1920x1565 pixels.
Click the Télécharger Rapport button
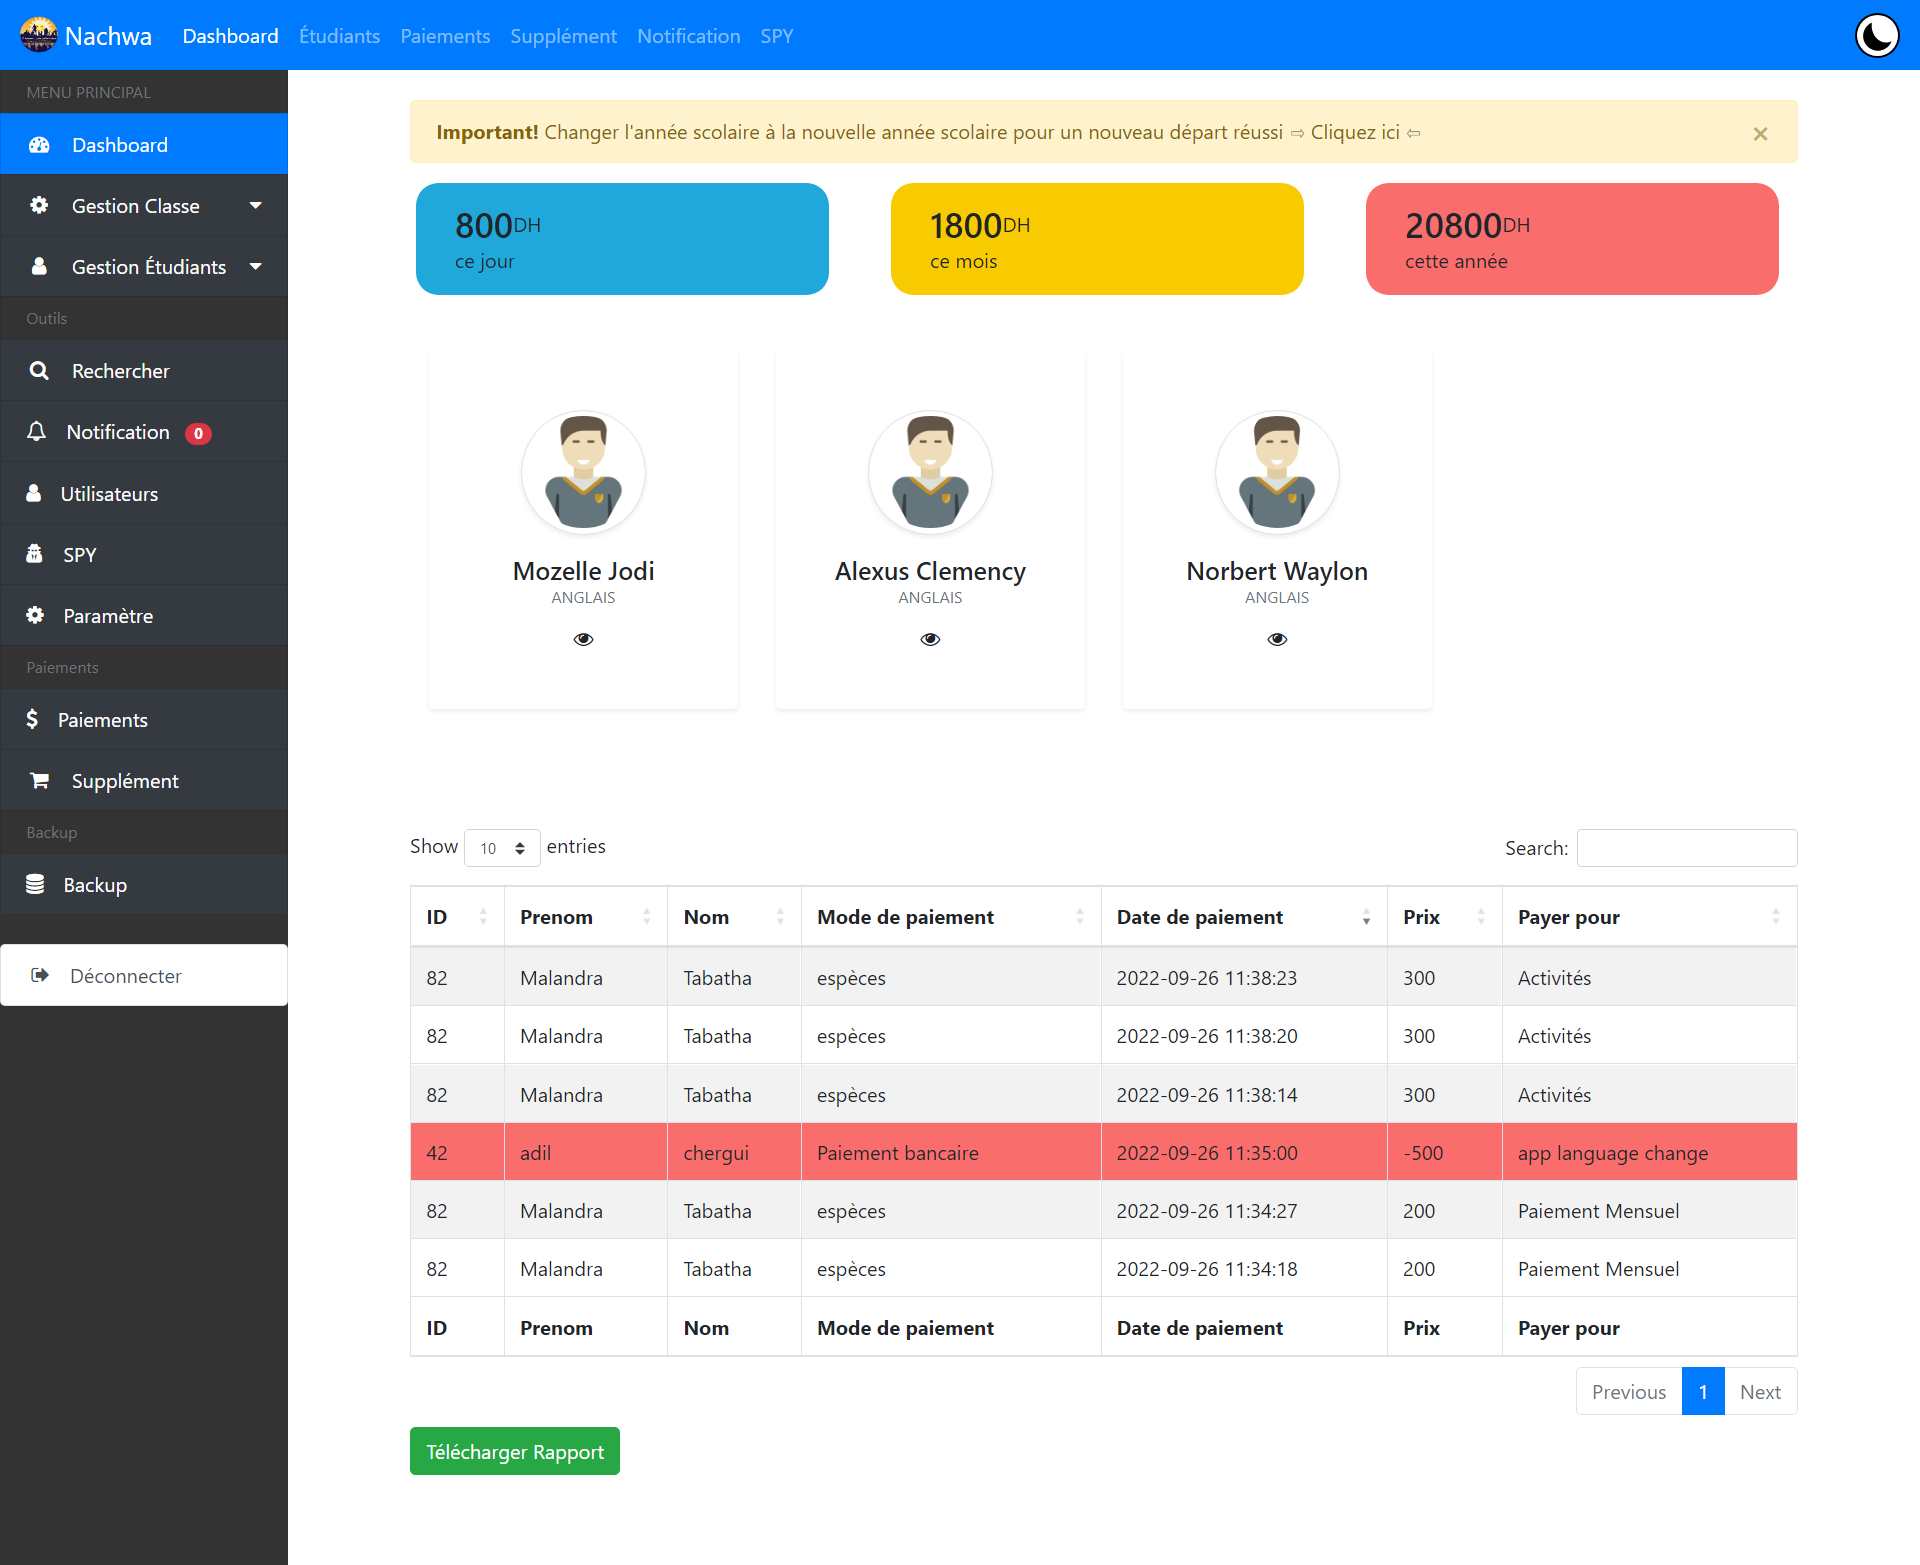[x=514, y=1451]
